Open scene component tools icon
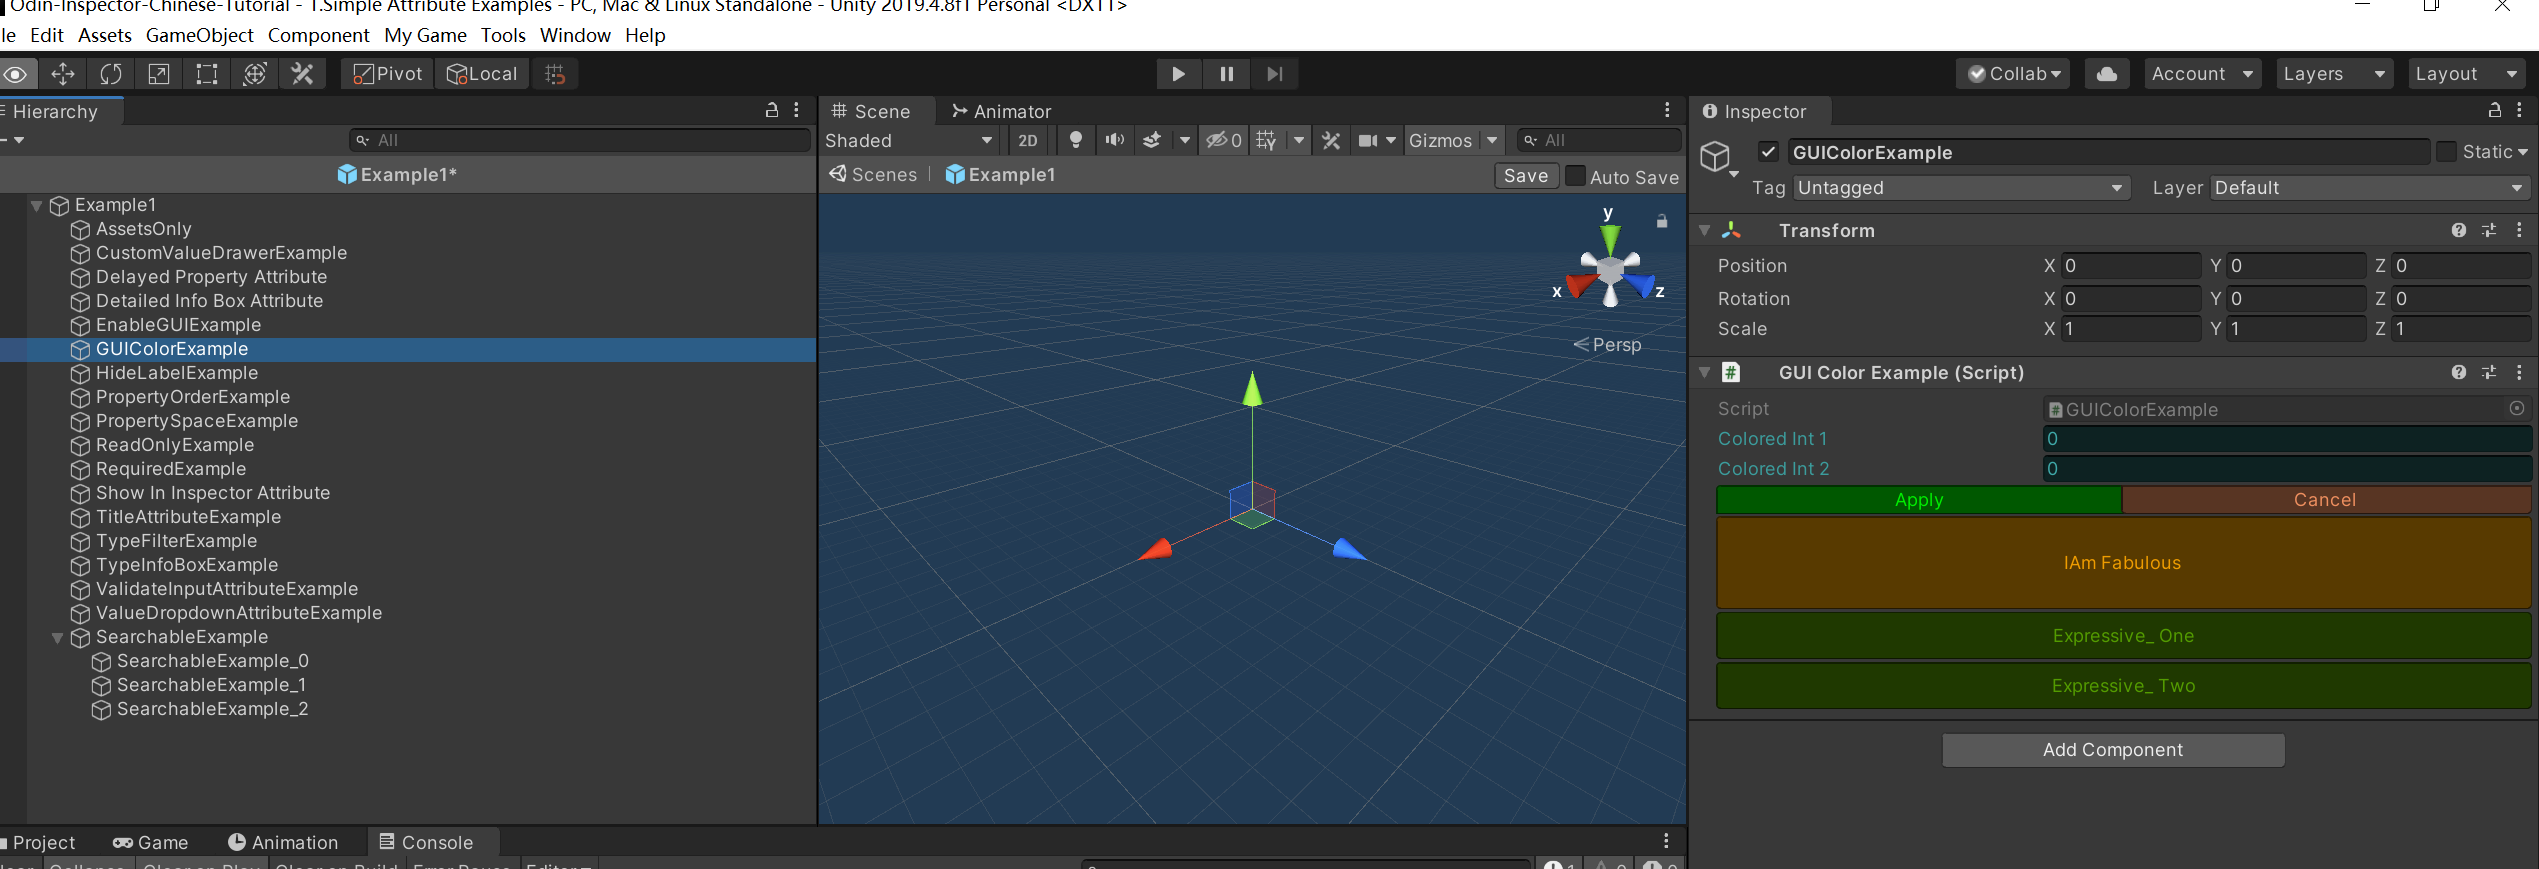2539x869 pixels. point(1331,141)
